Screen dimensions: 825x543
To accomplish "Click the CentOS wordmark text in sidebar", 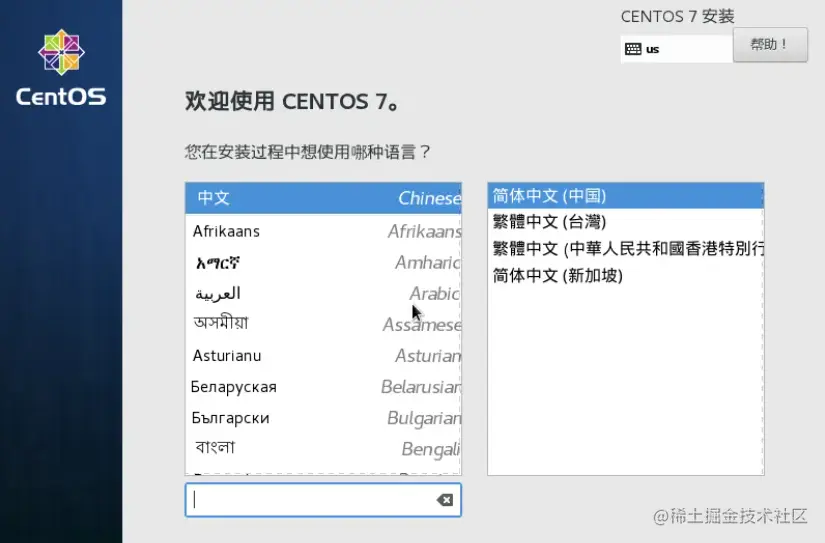I will [61, 97].
